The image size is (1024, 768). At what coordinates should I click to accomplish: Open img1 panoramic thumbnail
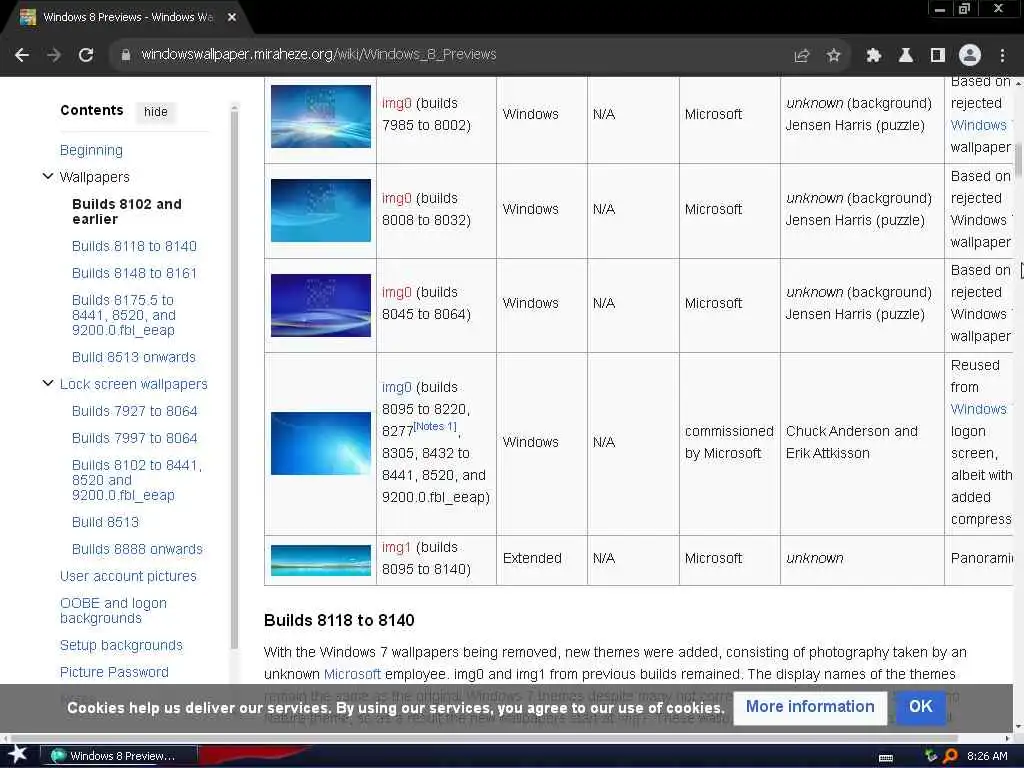(x=321, y=560)
